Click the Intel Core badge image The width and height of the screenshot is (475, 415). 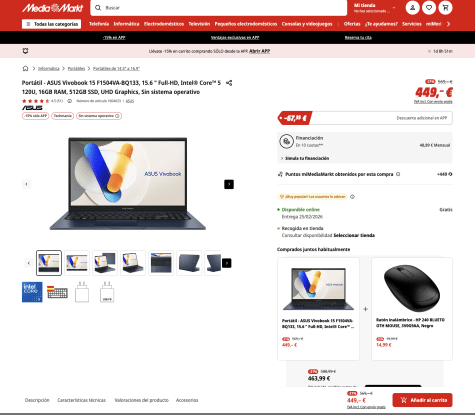click(32, 292)
